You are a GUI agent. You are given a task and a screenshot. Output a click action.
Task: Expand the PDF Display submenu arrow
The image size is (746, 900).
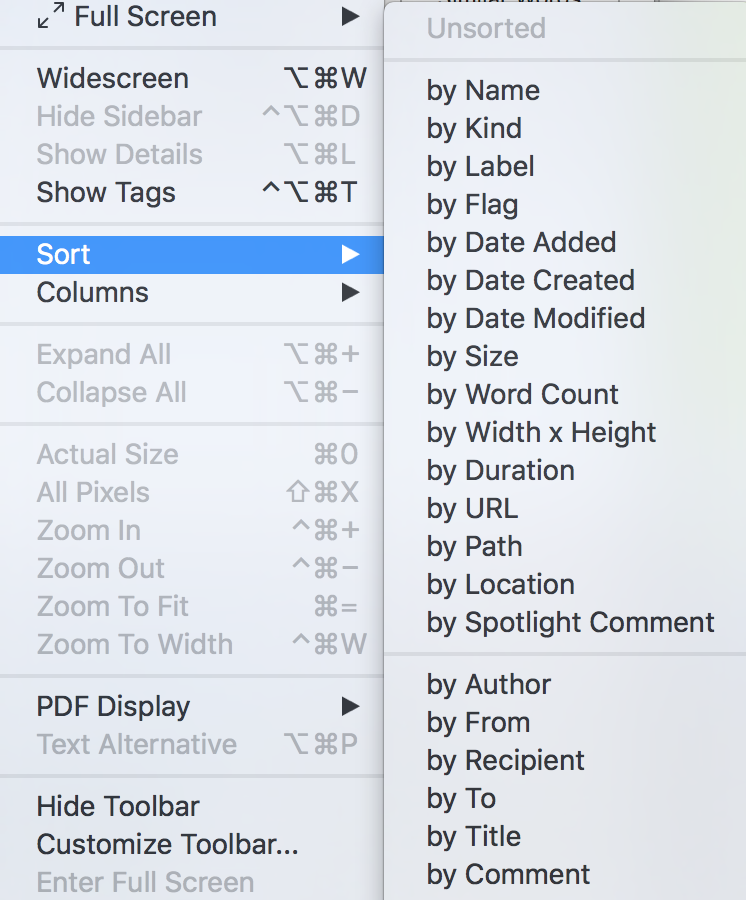click(350, 706)
